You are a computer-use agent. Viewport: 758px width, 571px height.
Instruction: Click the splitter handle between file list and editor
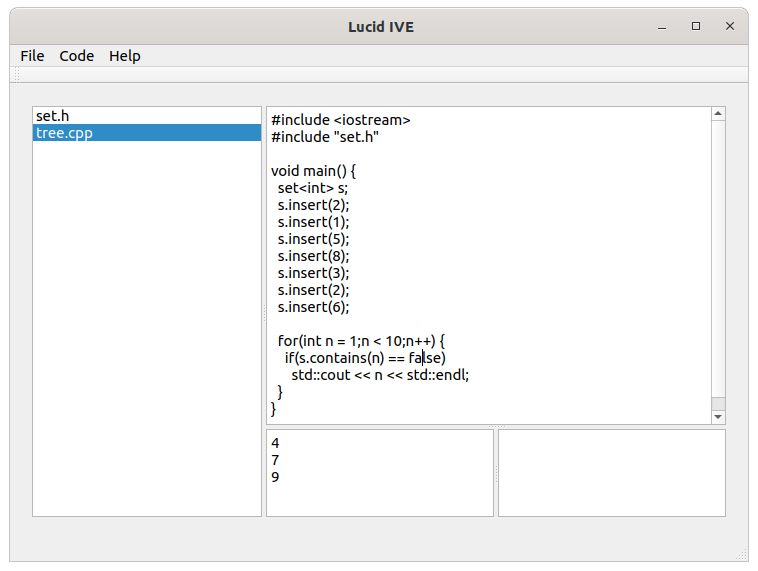pos(264,312)
